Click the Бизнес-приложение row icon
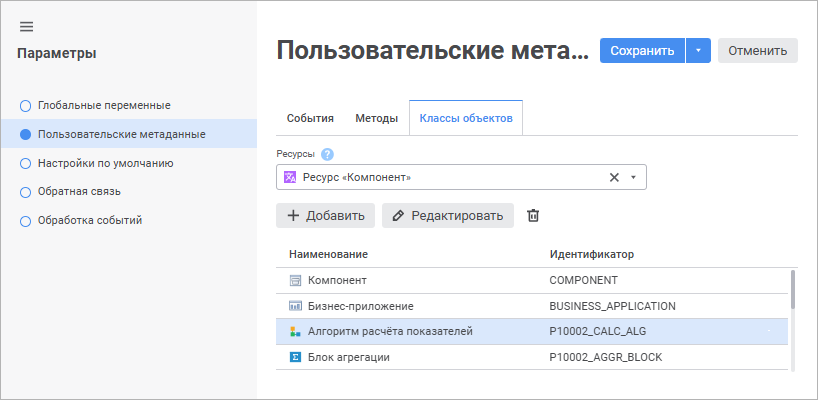Image resolution: width=818 pixels, height=400 pixels. coord(295,306)
